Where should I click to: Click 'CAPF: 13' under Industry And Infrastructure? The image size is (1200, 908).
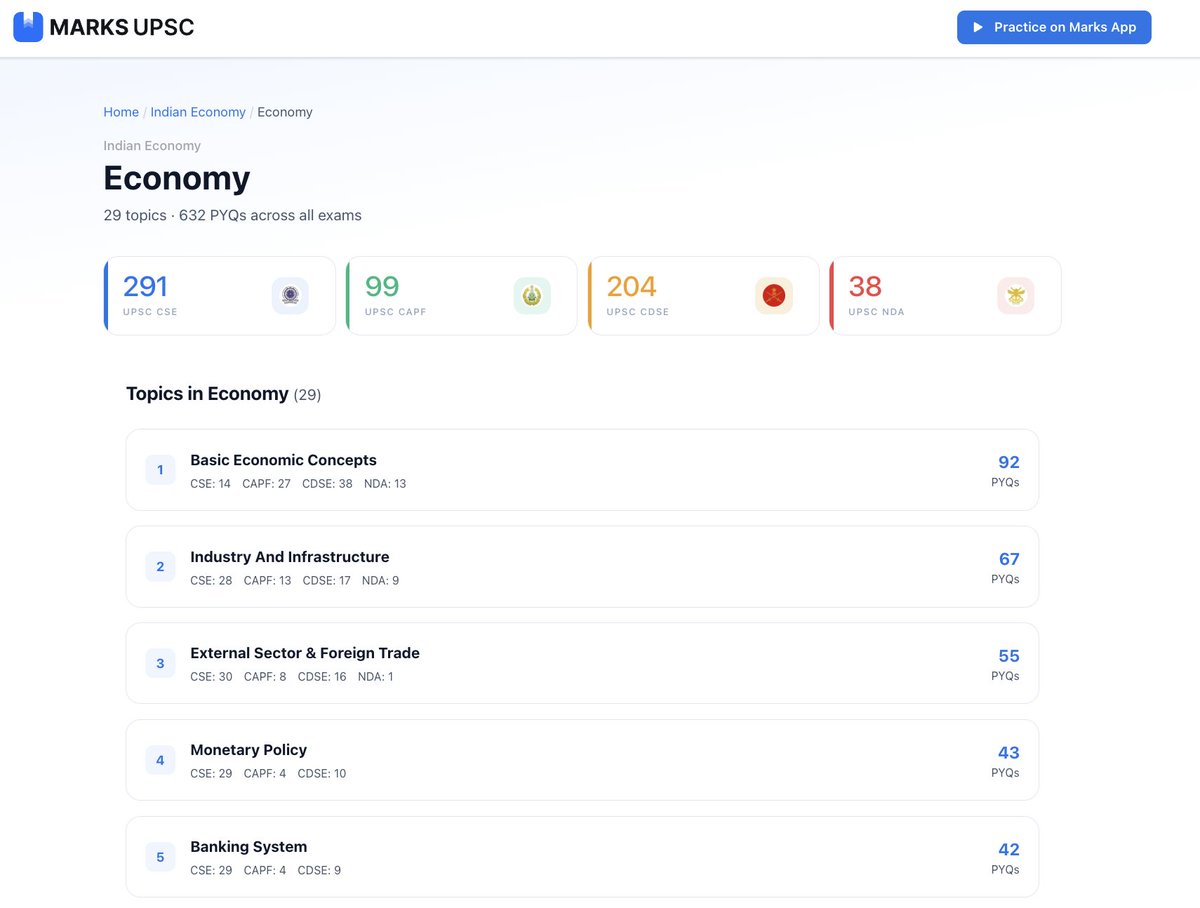[268, 580]
